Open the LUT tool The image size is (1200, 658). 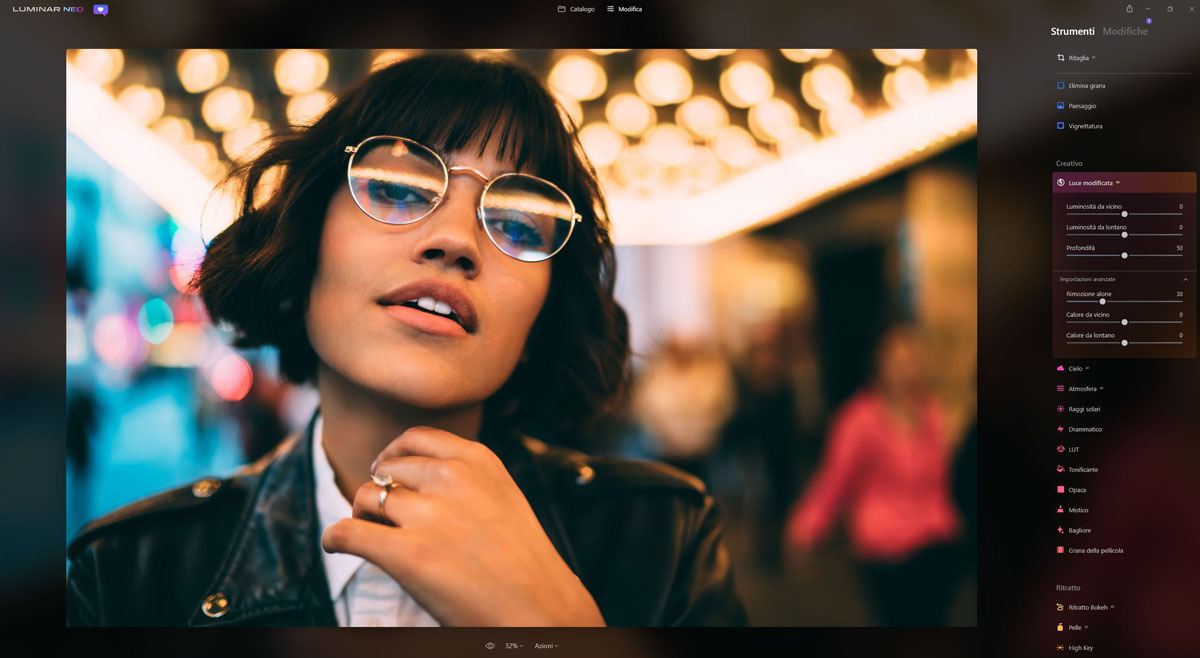pos(1073,450)
